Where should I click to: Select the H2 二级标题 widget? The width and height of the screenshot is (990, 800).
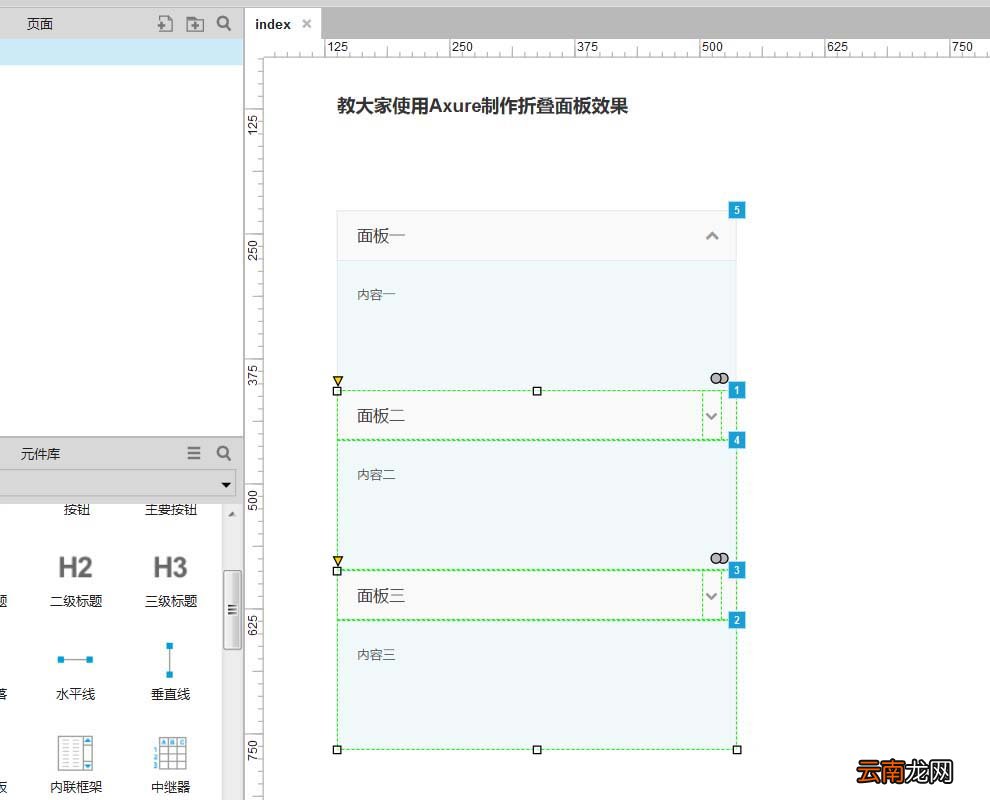76,580
